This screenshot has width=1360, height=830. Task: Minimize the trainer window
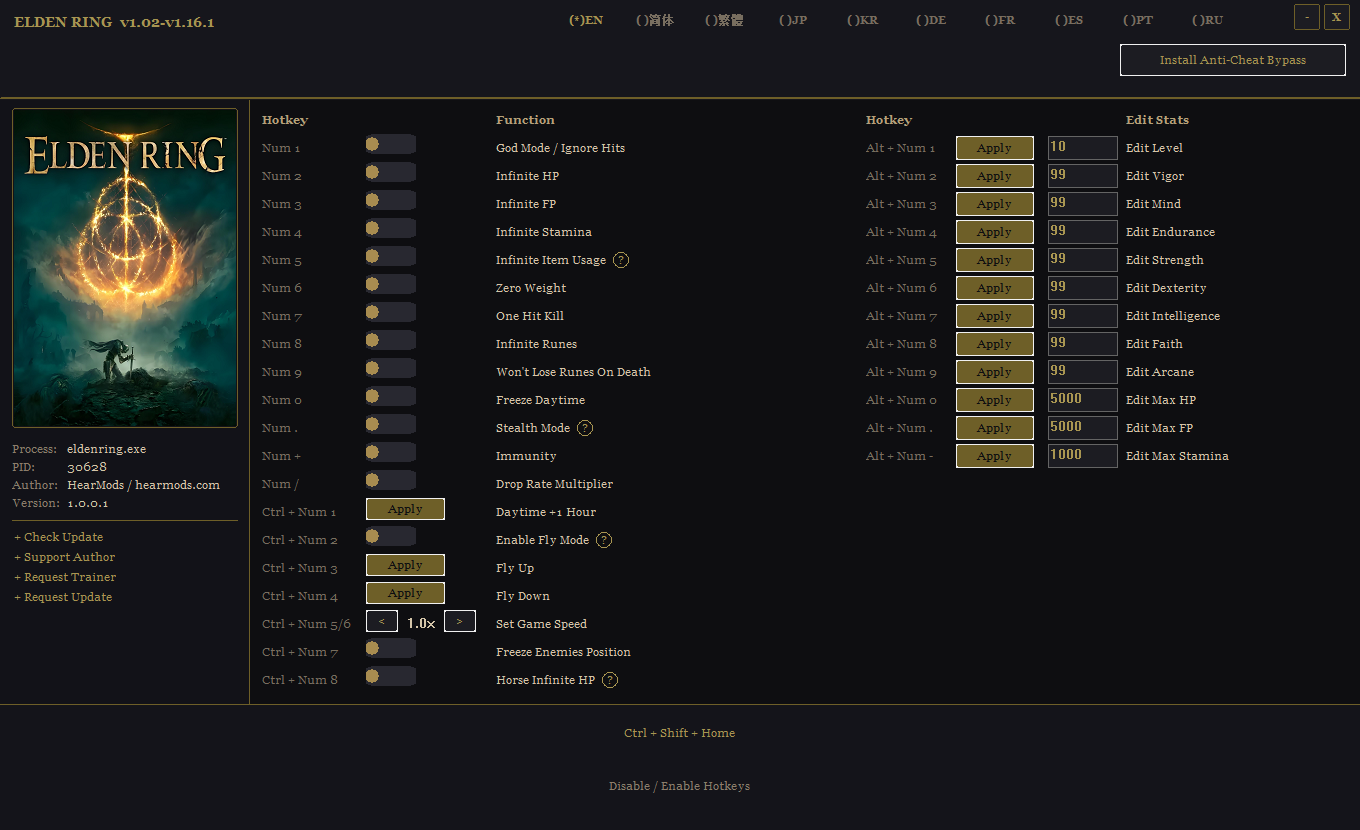coord(1307,17)
